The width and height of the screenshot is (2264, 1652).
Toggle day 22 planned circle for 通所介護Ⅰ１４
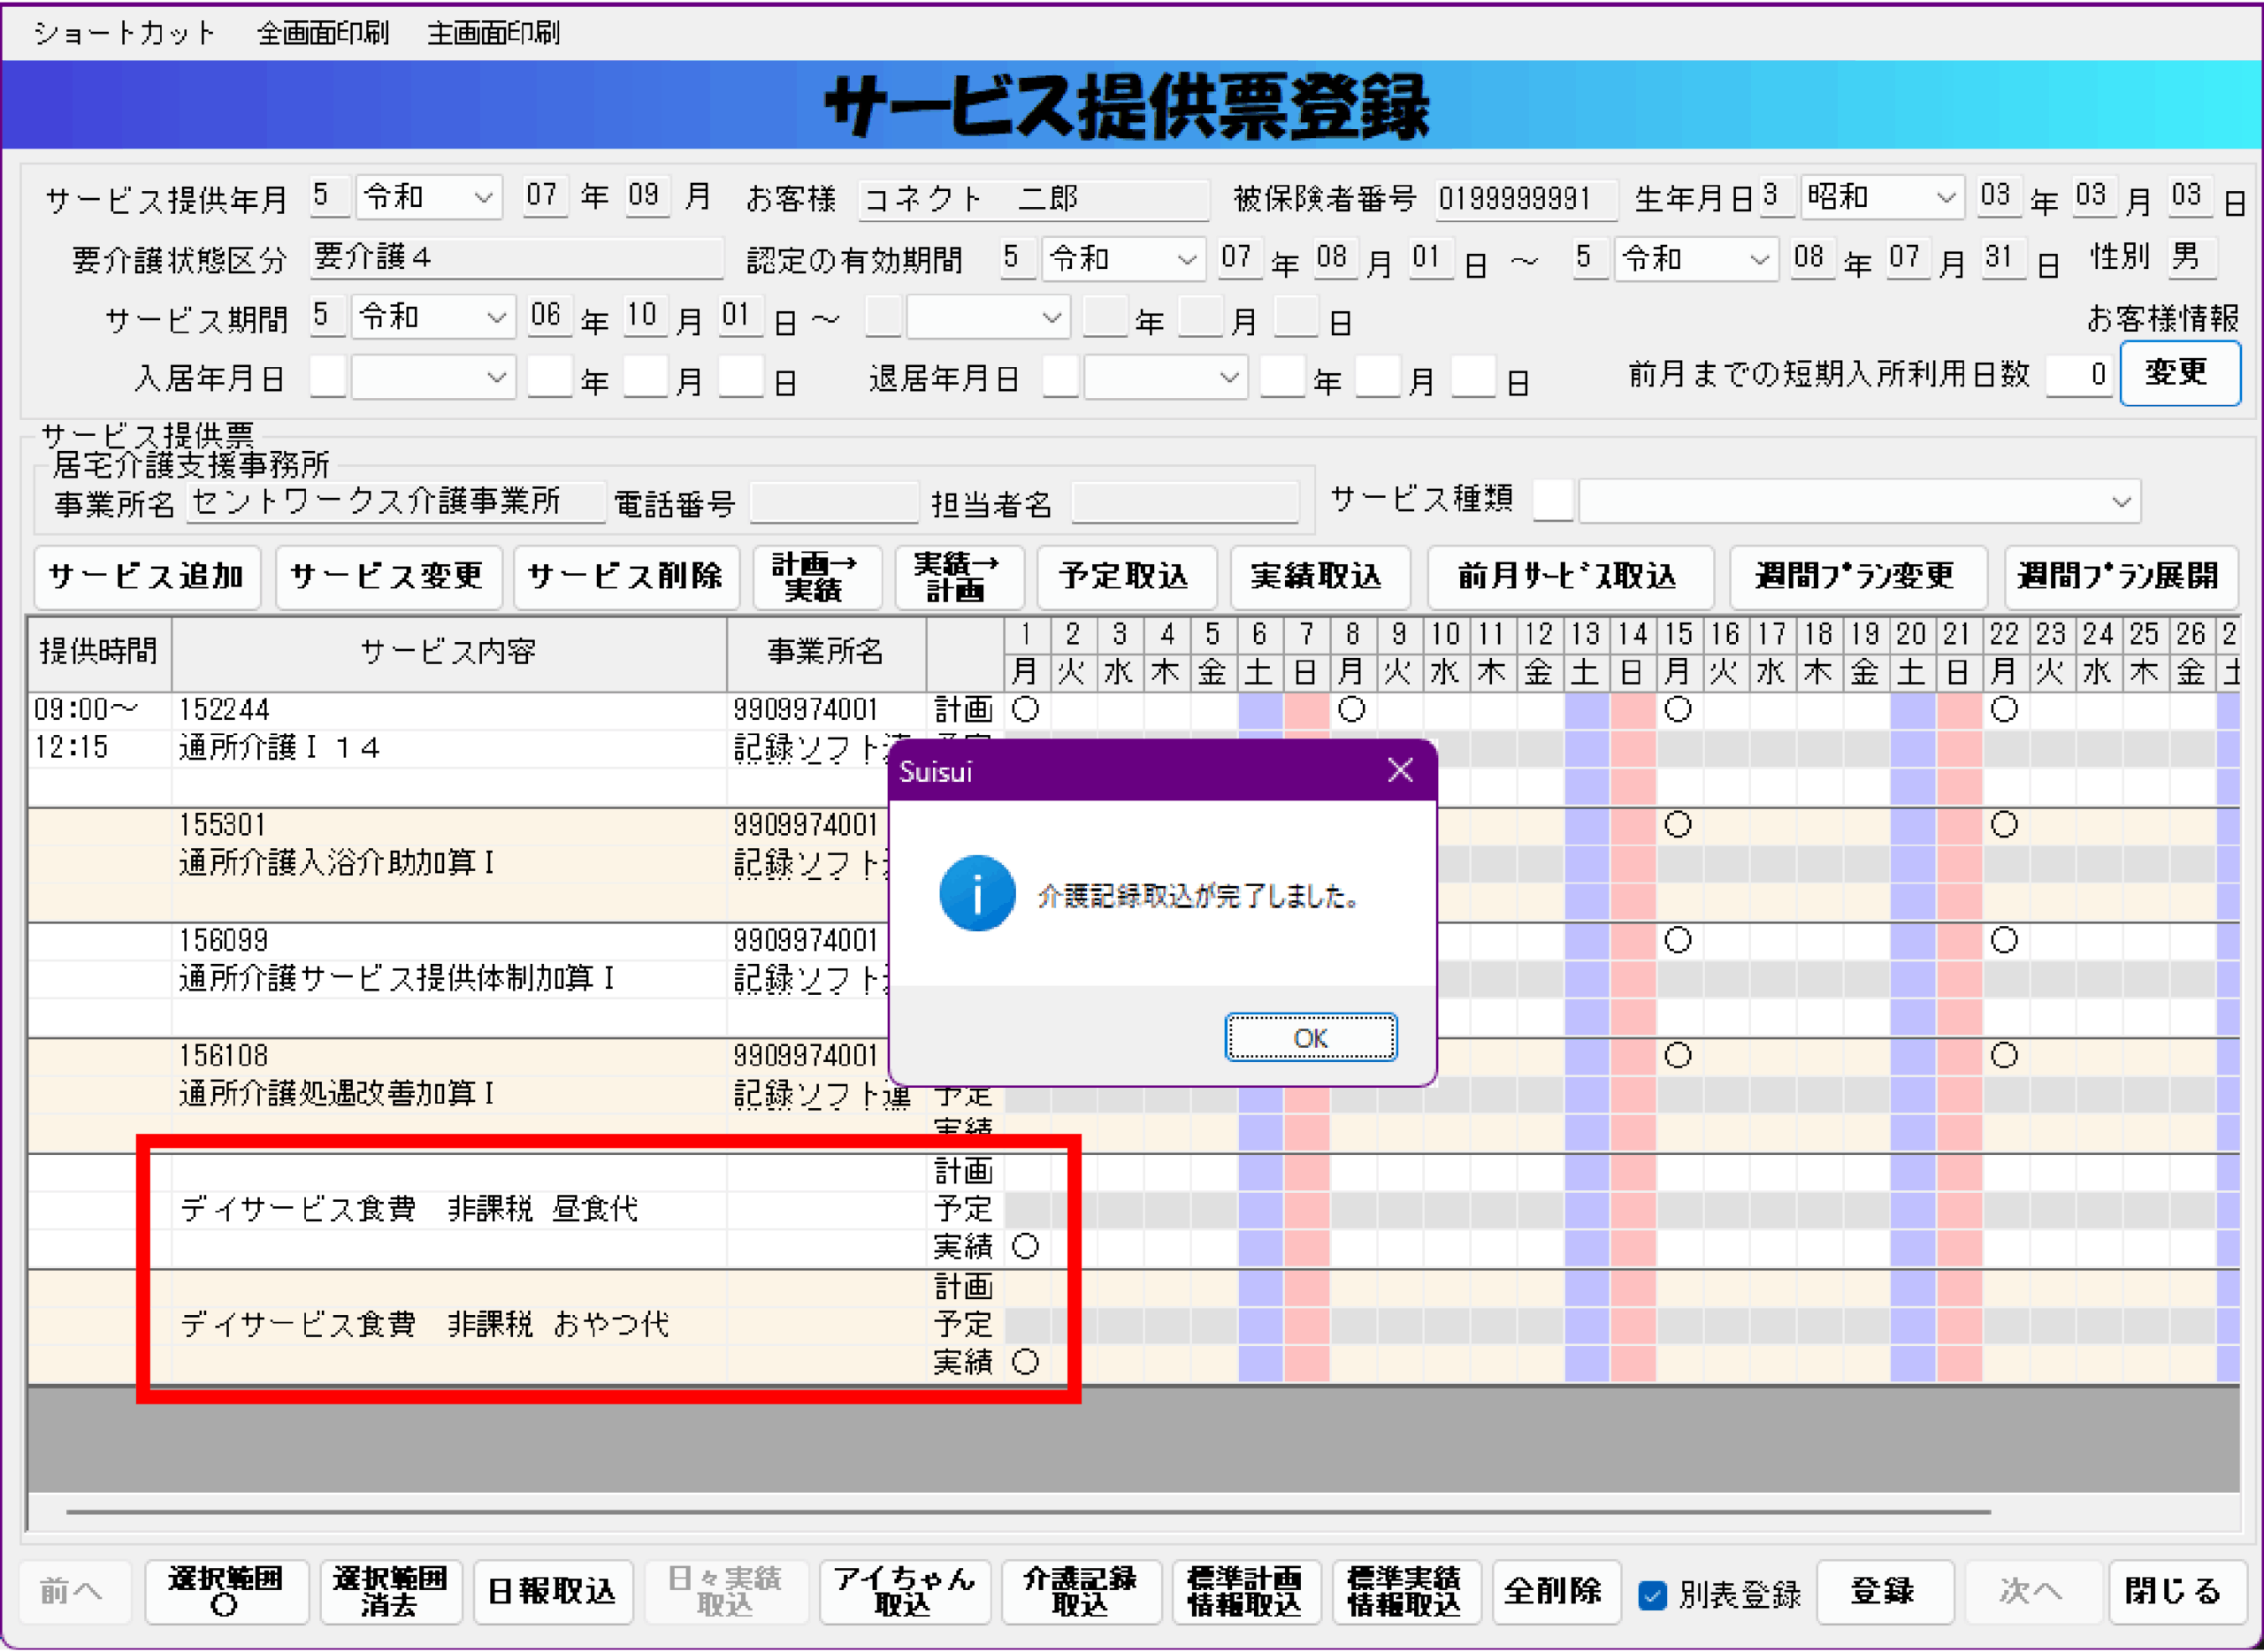2003,709
